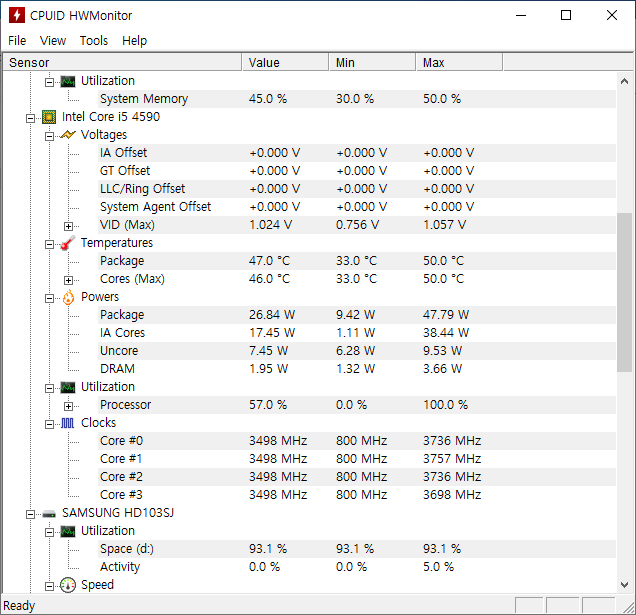This screenshot has width=636, height=615.
Task: Click the Max column header
Action: coord(459,62)
